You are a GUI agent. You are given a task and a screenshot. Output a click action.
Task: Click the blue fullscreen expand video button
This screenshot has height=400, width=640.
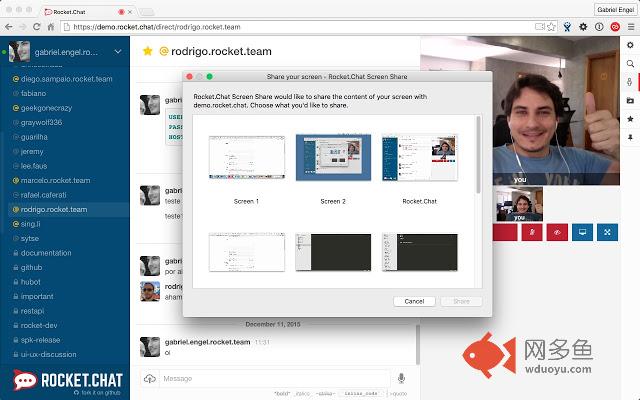tap(606, 232)
